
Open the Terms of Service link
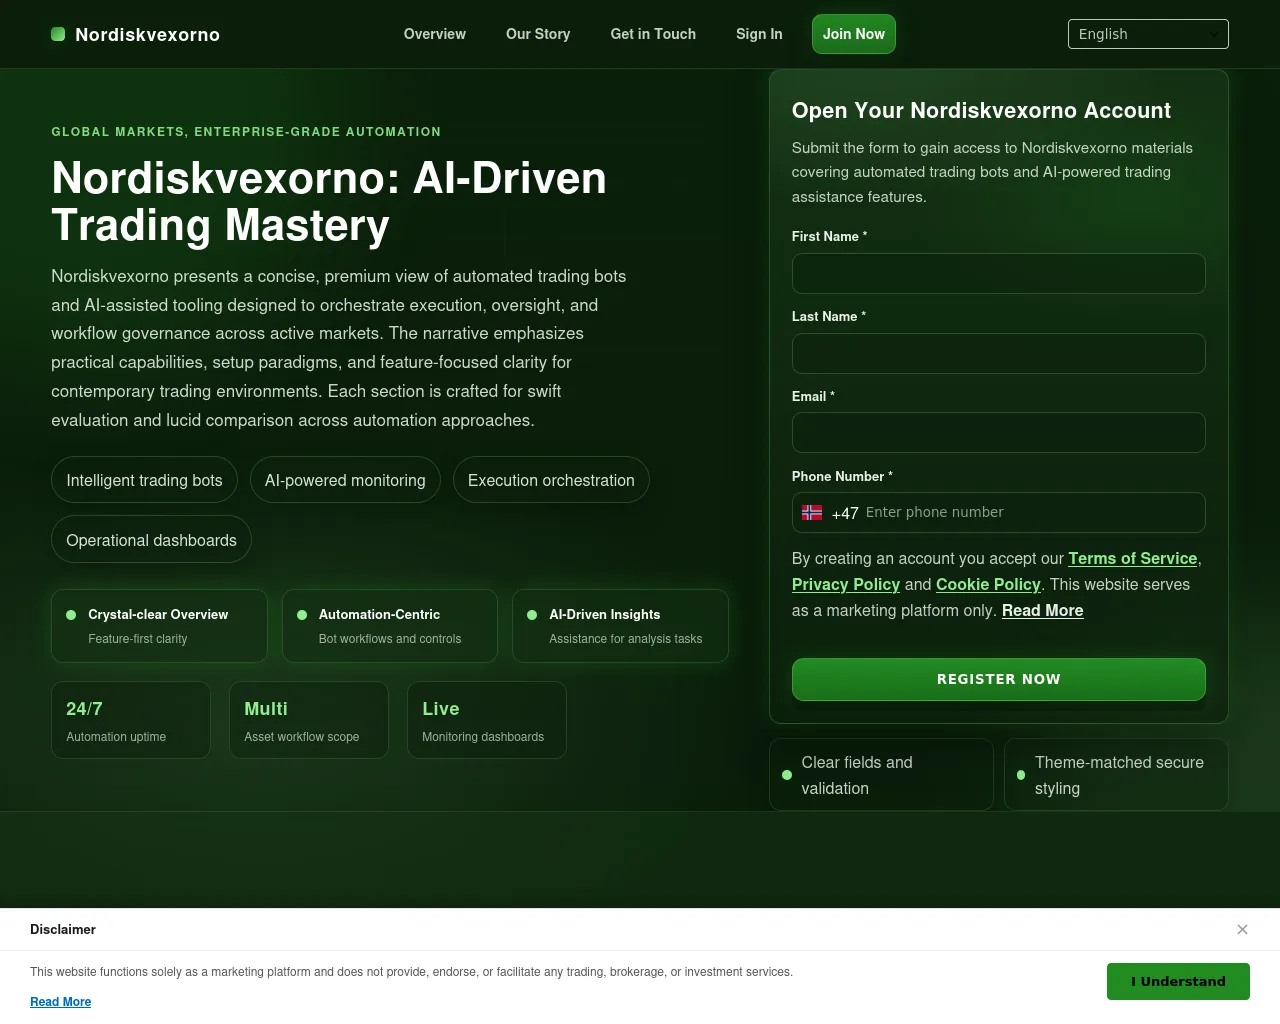pyautogui.click(x=1133, y=558)
